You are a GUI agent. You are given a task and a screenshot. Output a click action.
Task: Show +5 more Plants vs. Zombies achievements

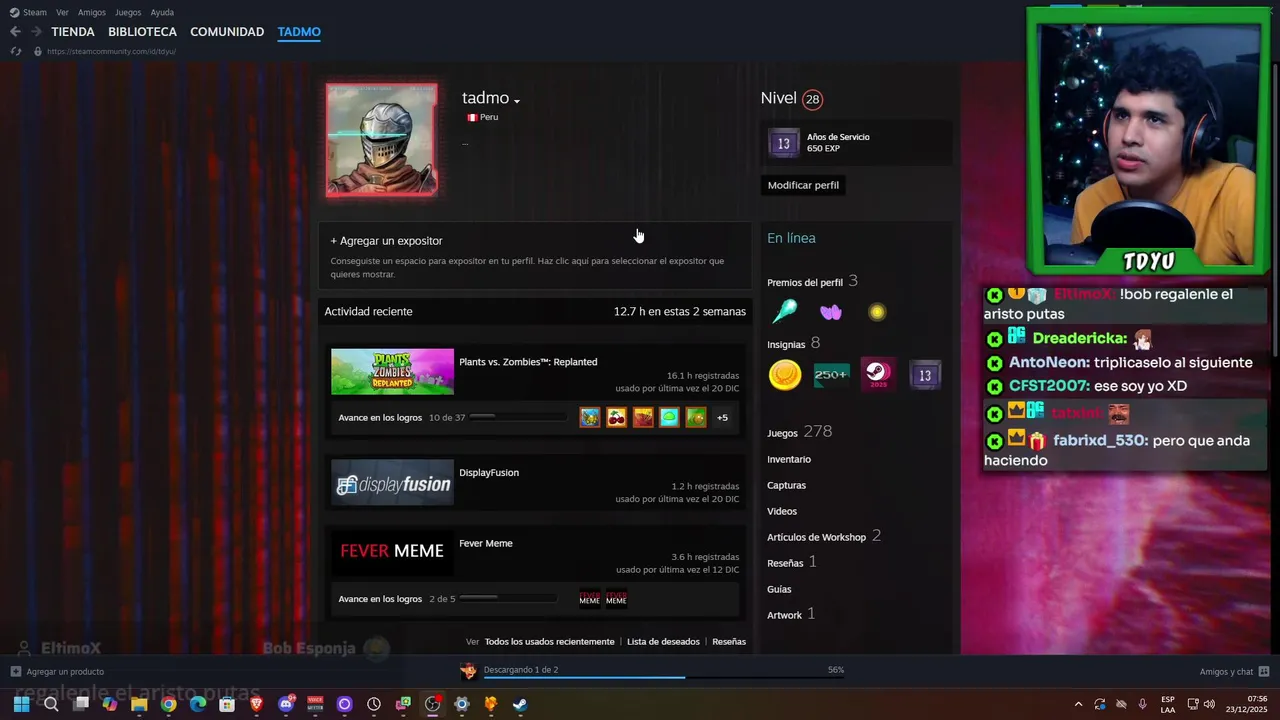coord(722,417)
